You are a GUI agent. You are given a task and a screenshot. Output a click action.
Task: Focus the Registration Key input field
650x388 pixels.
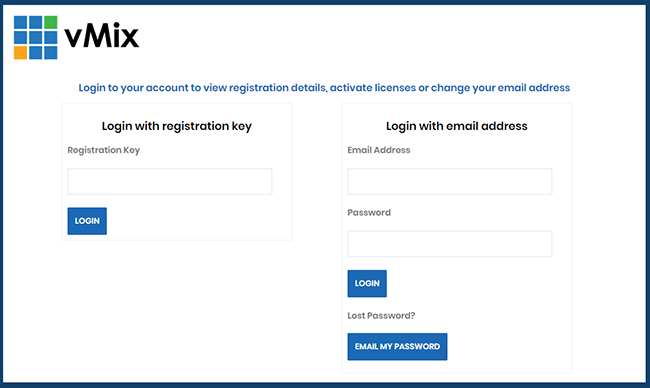pyautogui.click(x=170, y=182)
